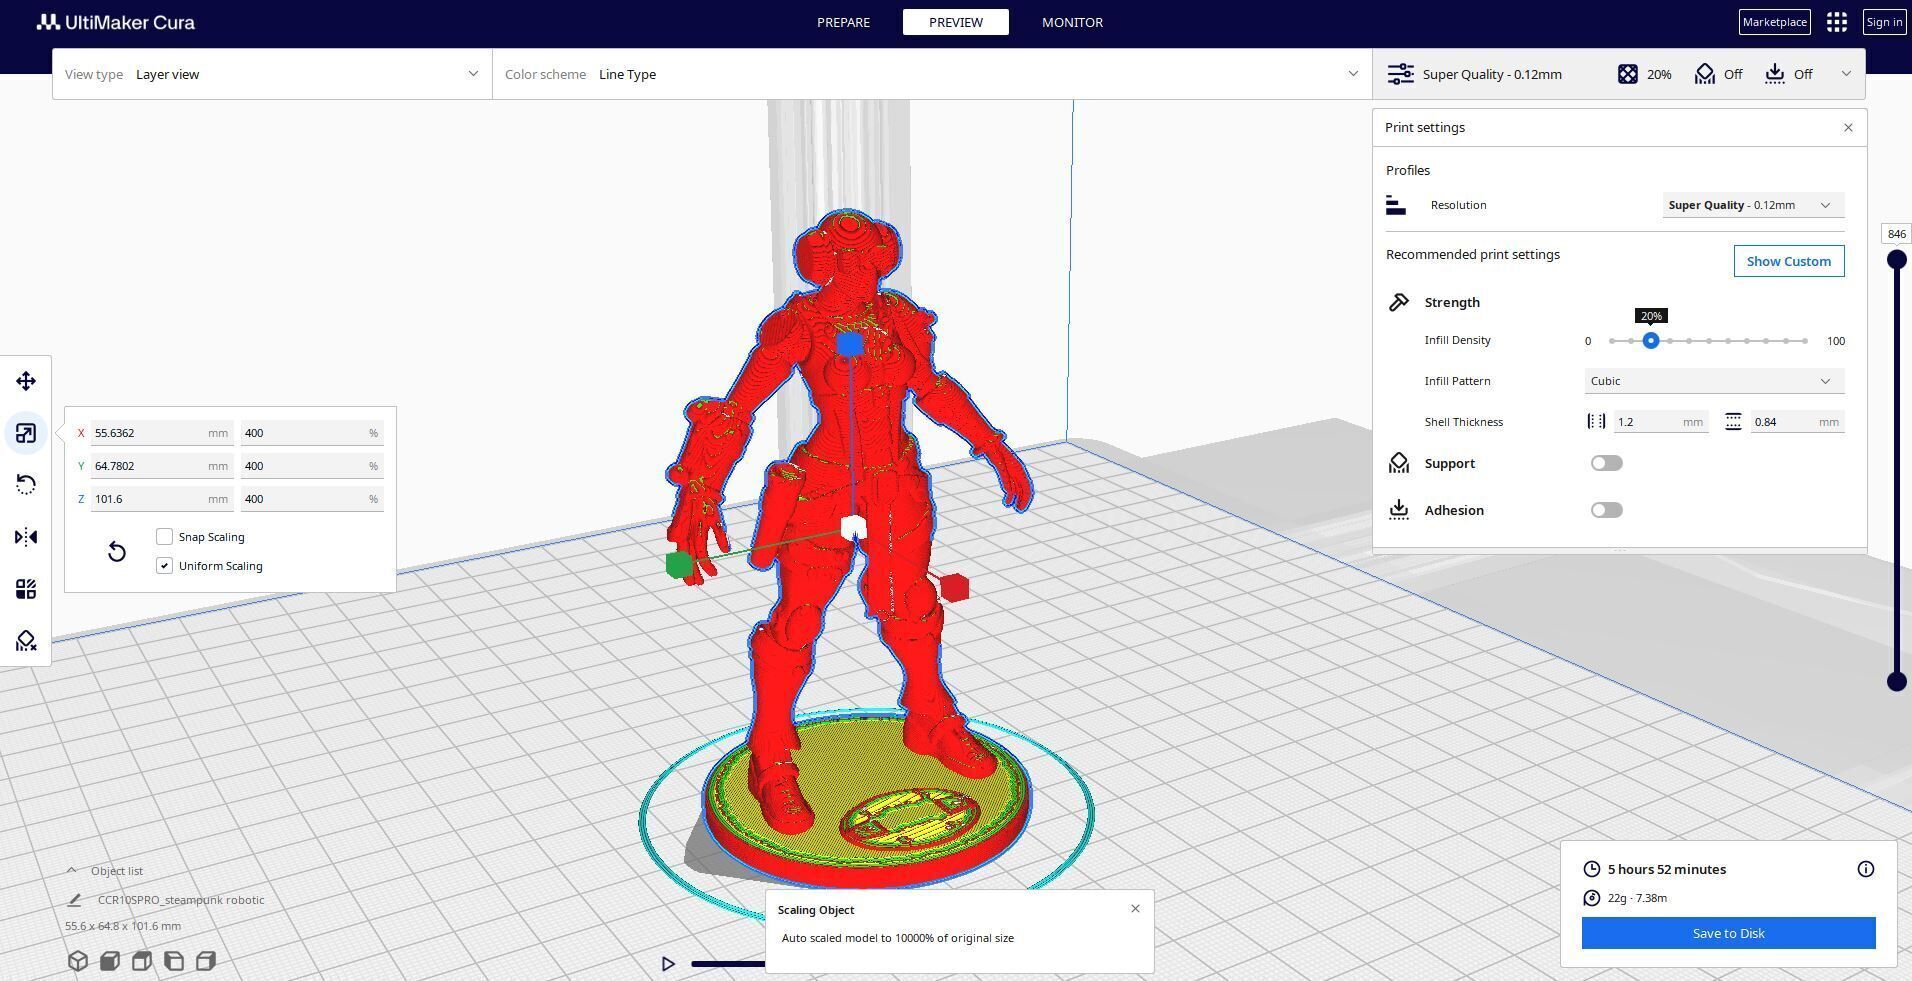This screenshot has height=981, width=1912.
Task: Click the Y dimension mm field
Action: [x=162, y=466]
